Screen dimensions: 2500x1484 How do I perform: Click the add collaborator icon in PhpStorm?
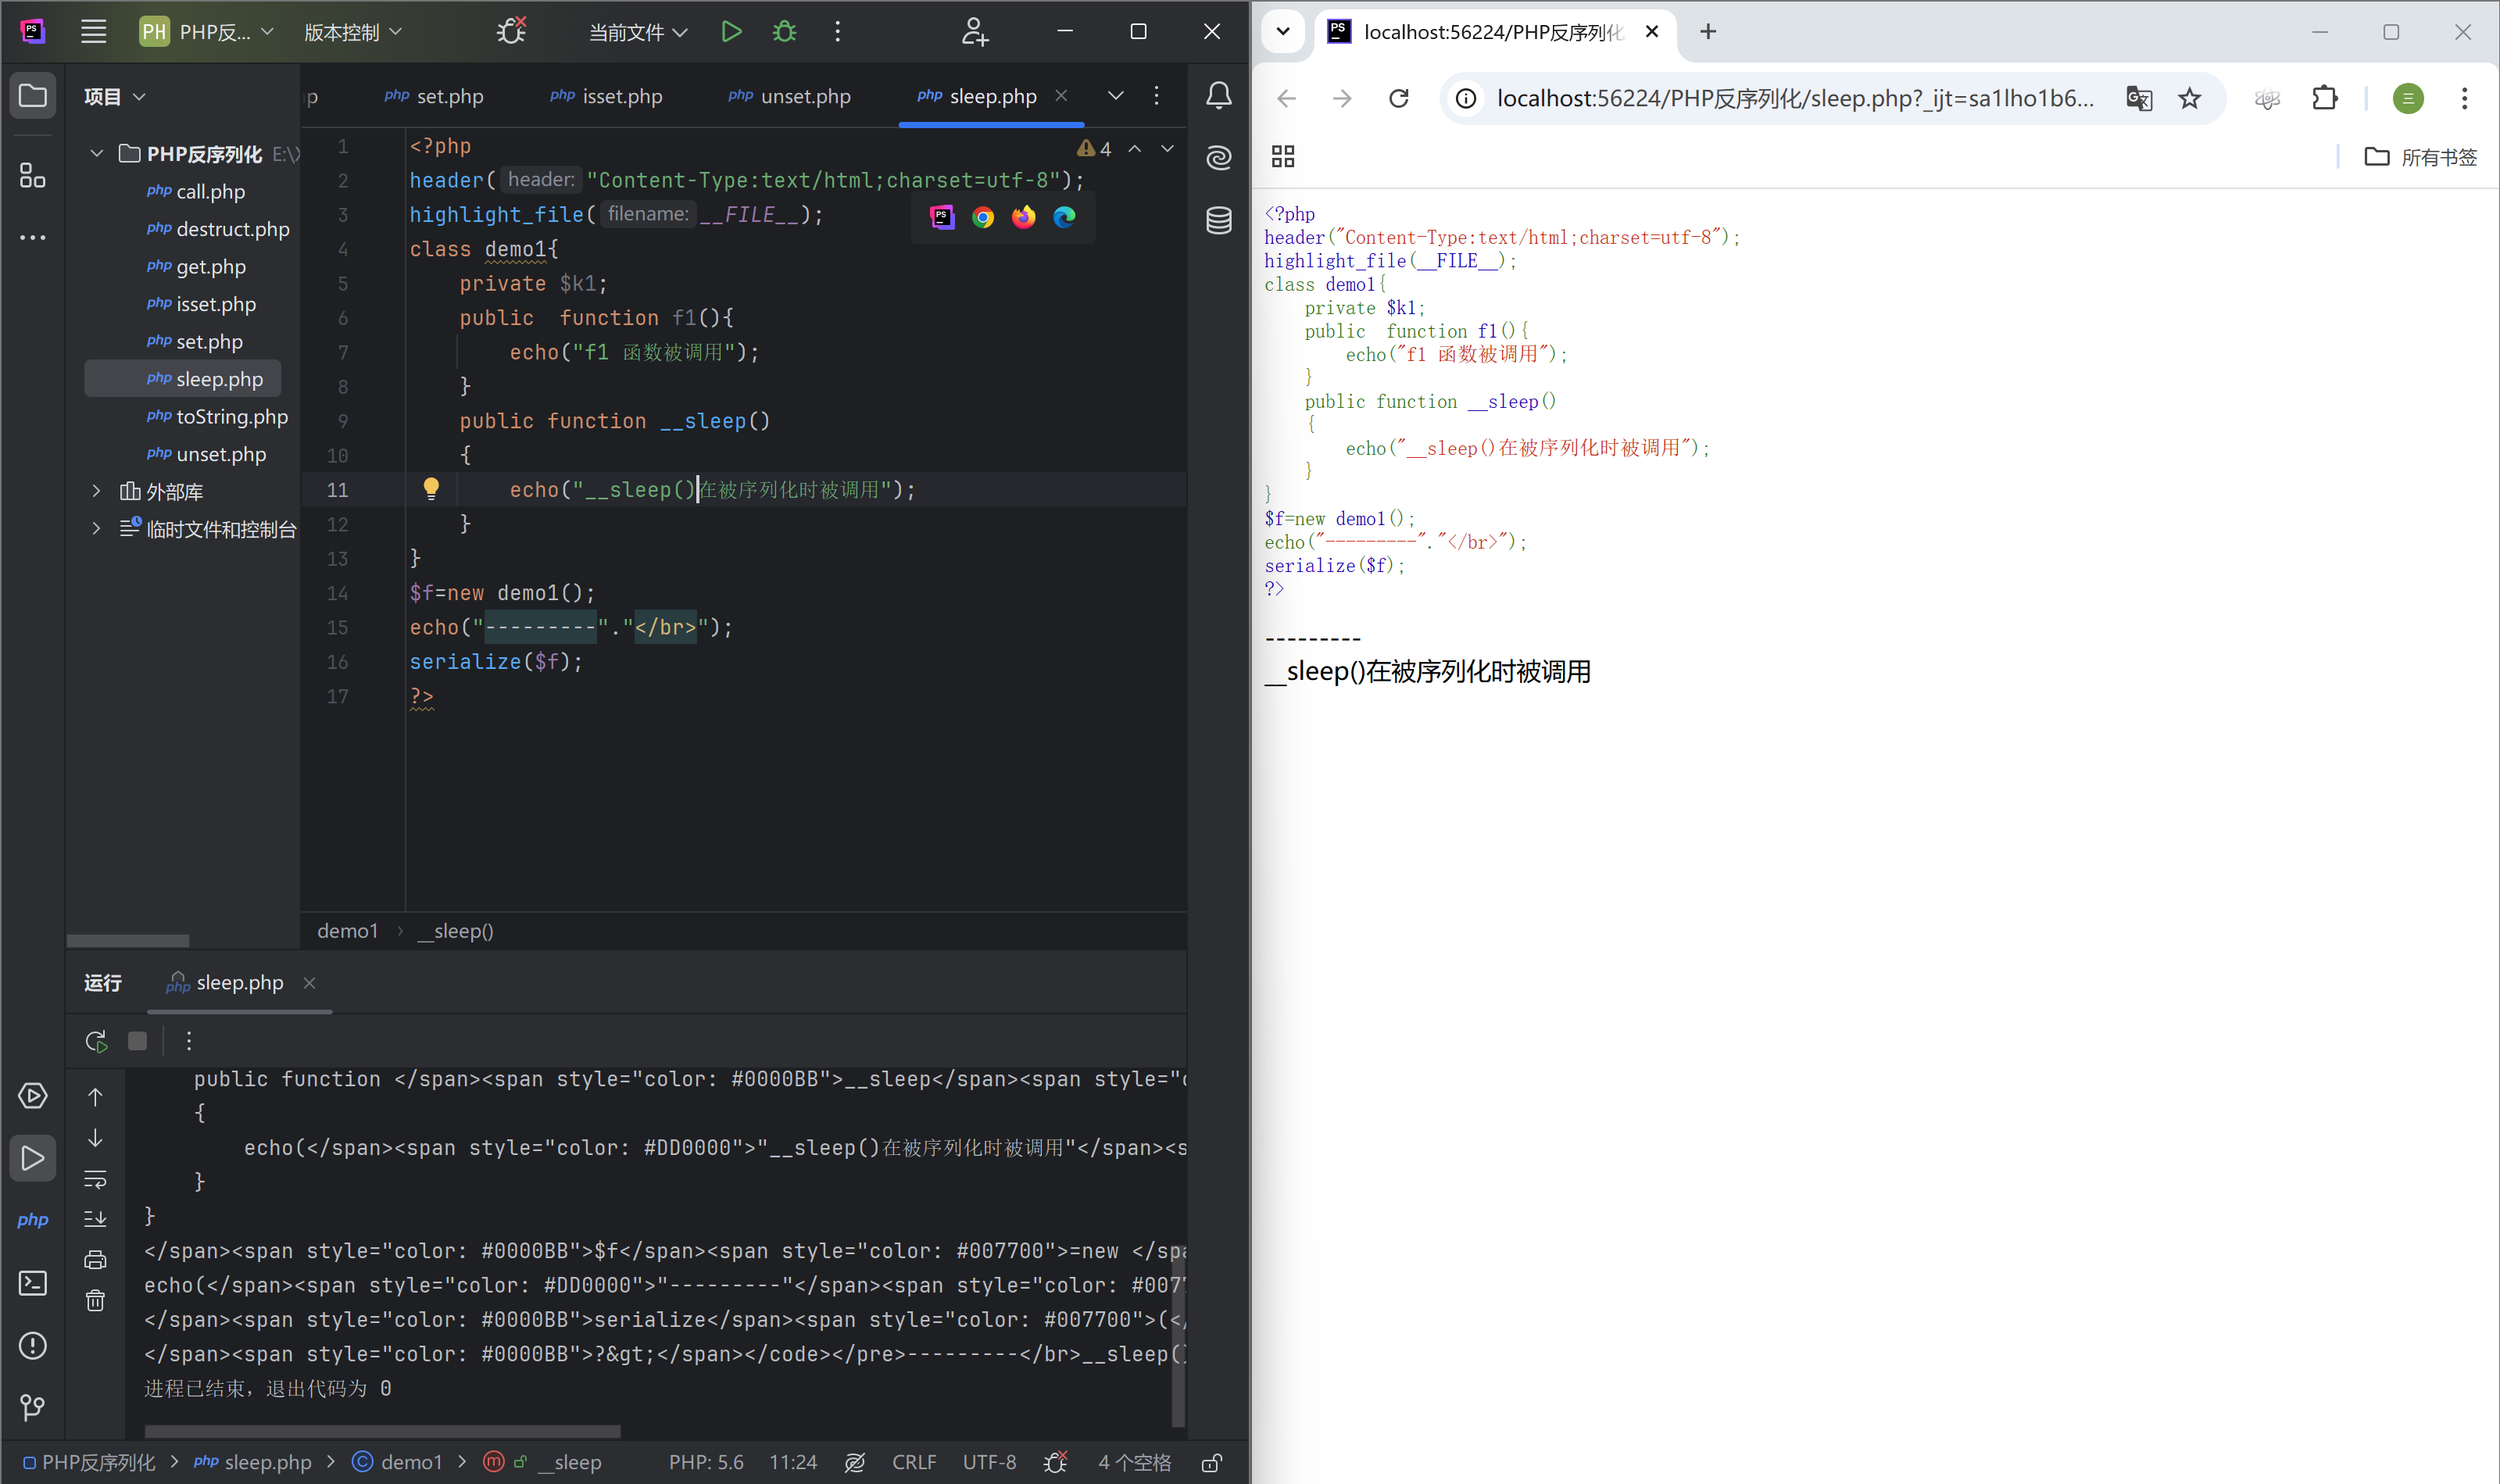[975, 32]
